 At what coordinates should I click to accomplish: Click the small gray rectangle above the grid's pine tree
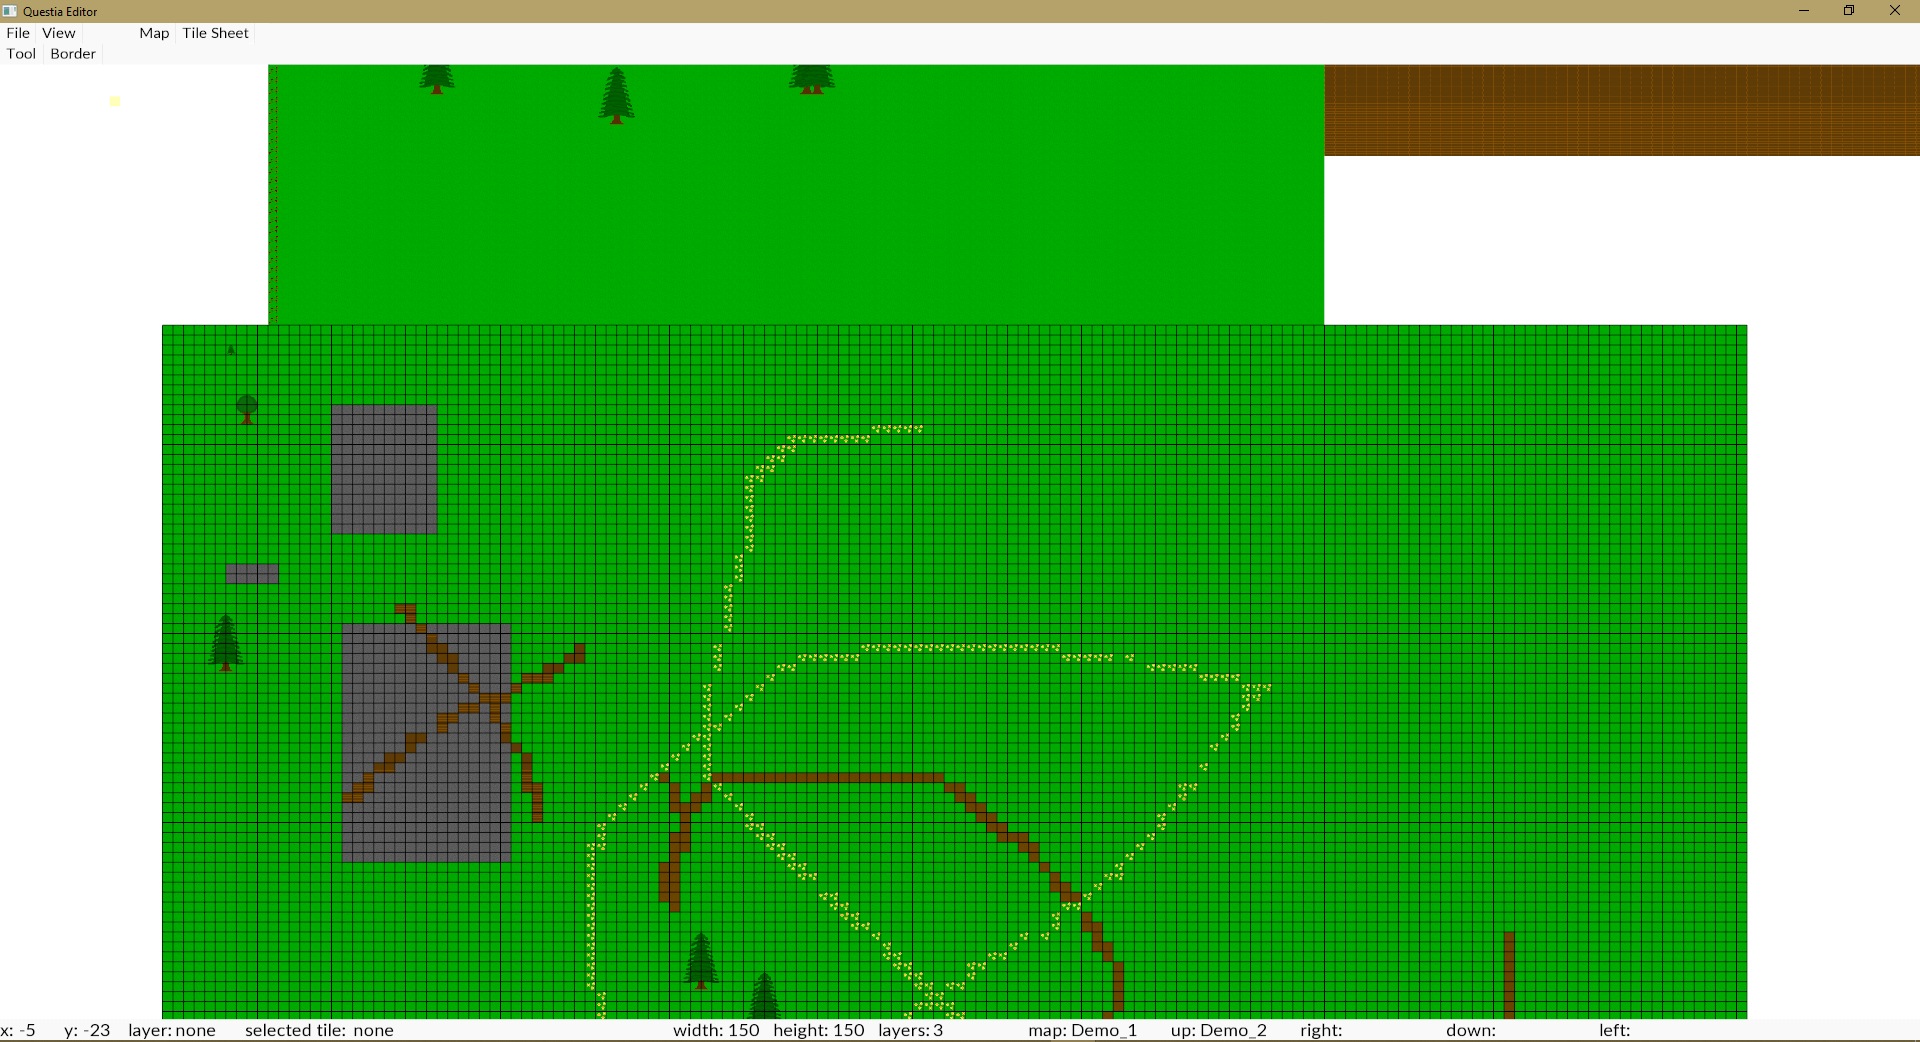pyautogui.click(x=252, y=573)
